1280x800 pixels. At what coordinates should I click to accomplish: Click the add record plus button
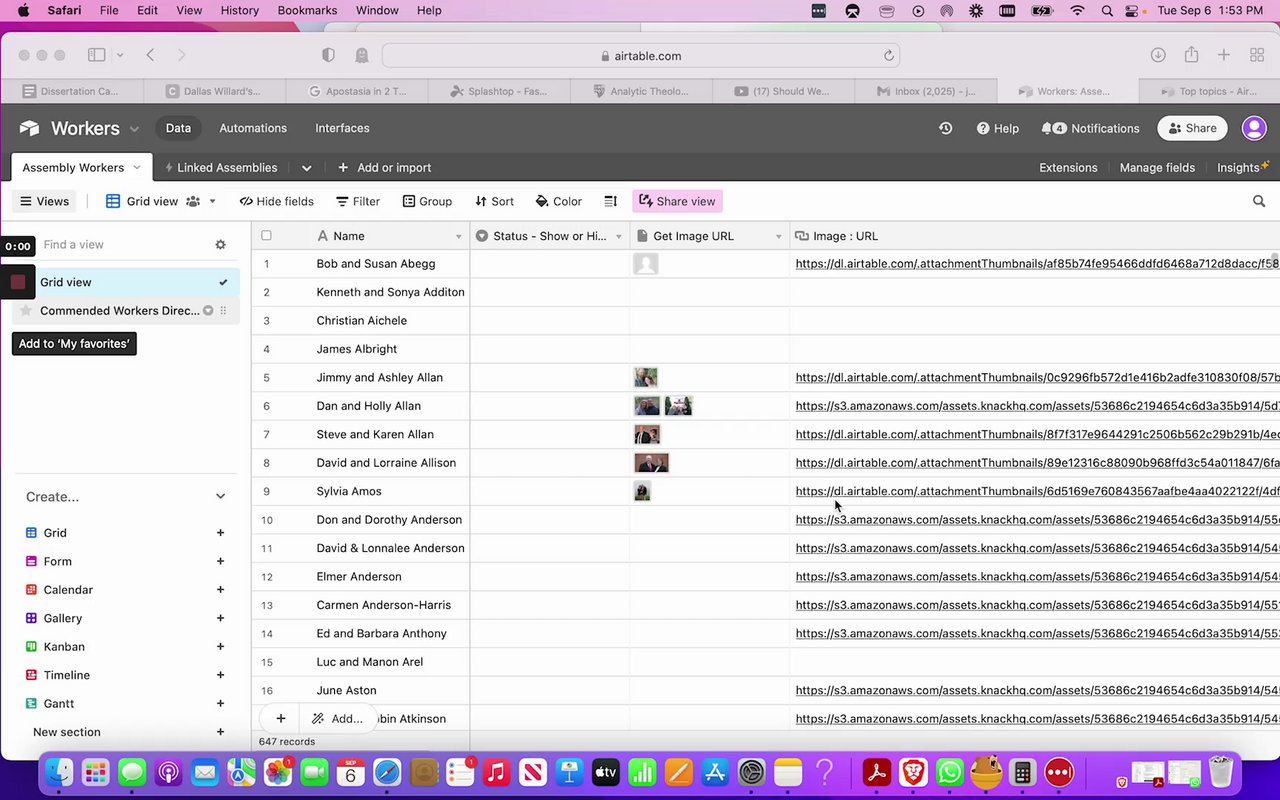(x=281, y=718)
